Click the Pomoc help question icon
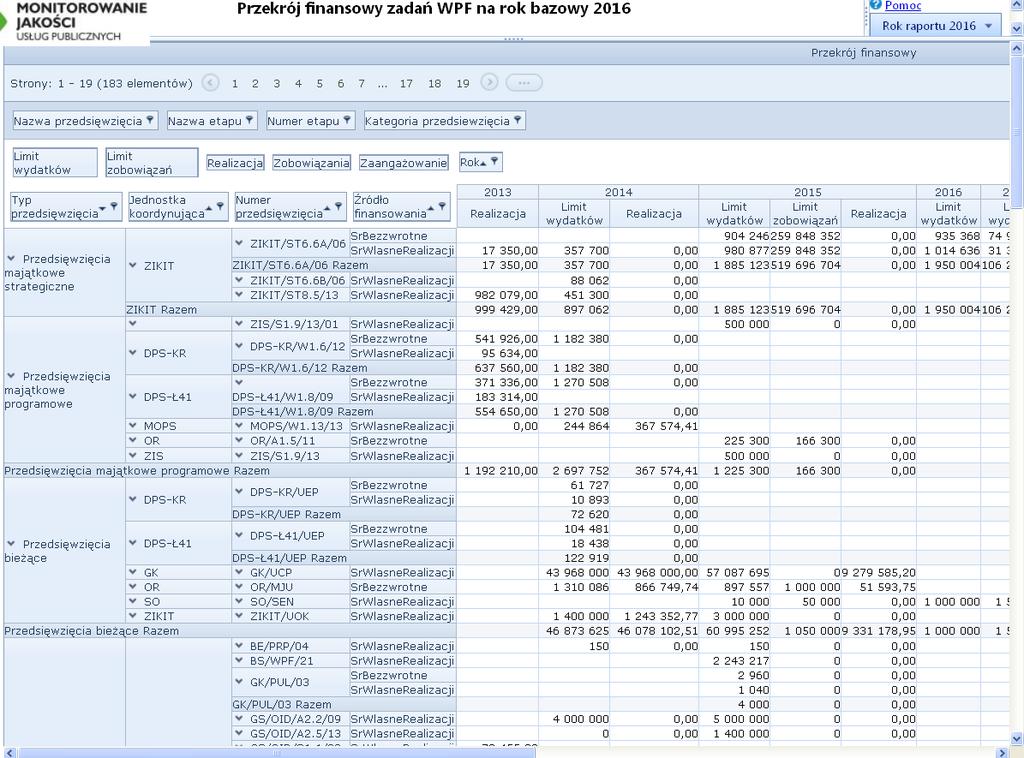This screenshot has width=1024, height=758. (876, 5)
